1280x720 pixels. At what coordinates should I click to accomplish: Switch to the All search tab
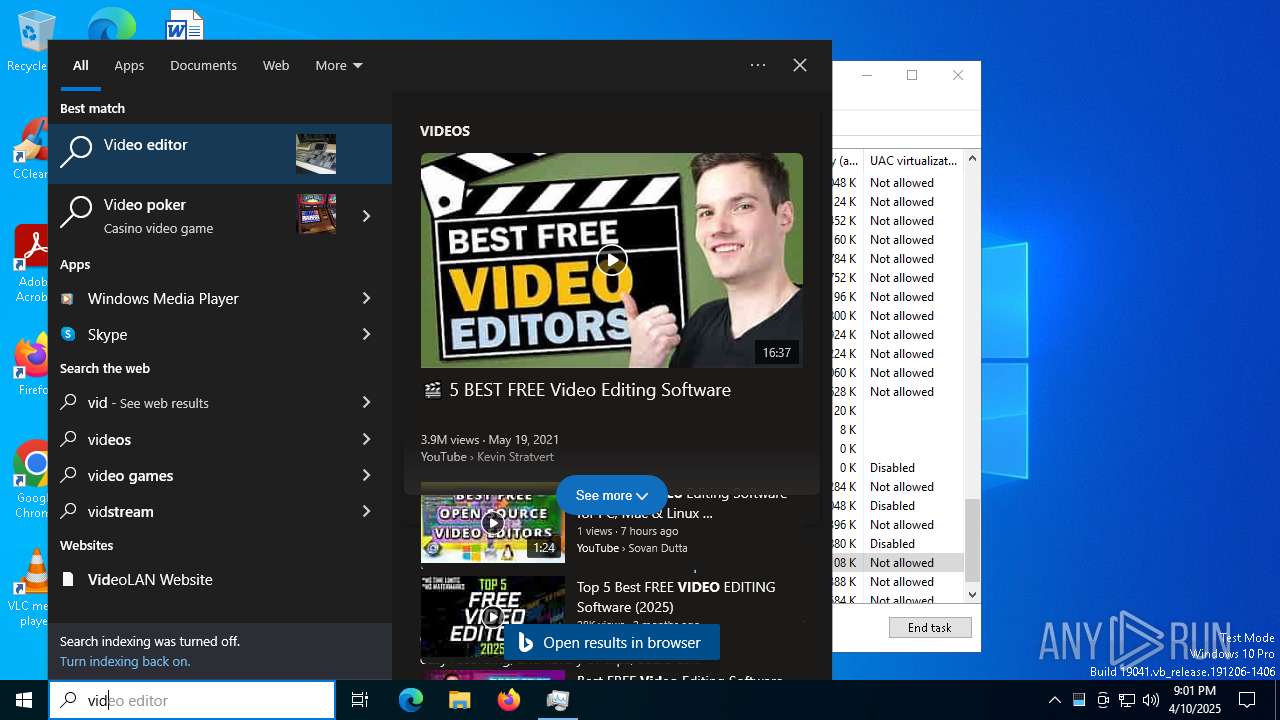80,65
